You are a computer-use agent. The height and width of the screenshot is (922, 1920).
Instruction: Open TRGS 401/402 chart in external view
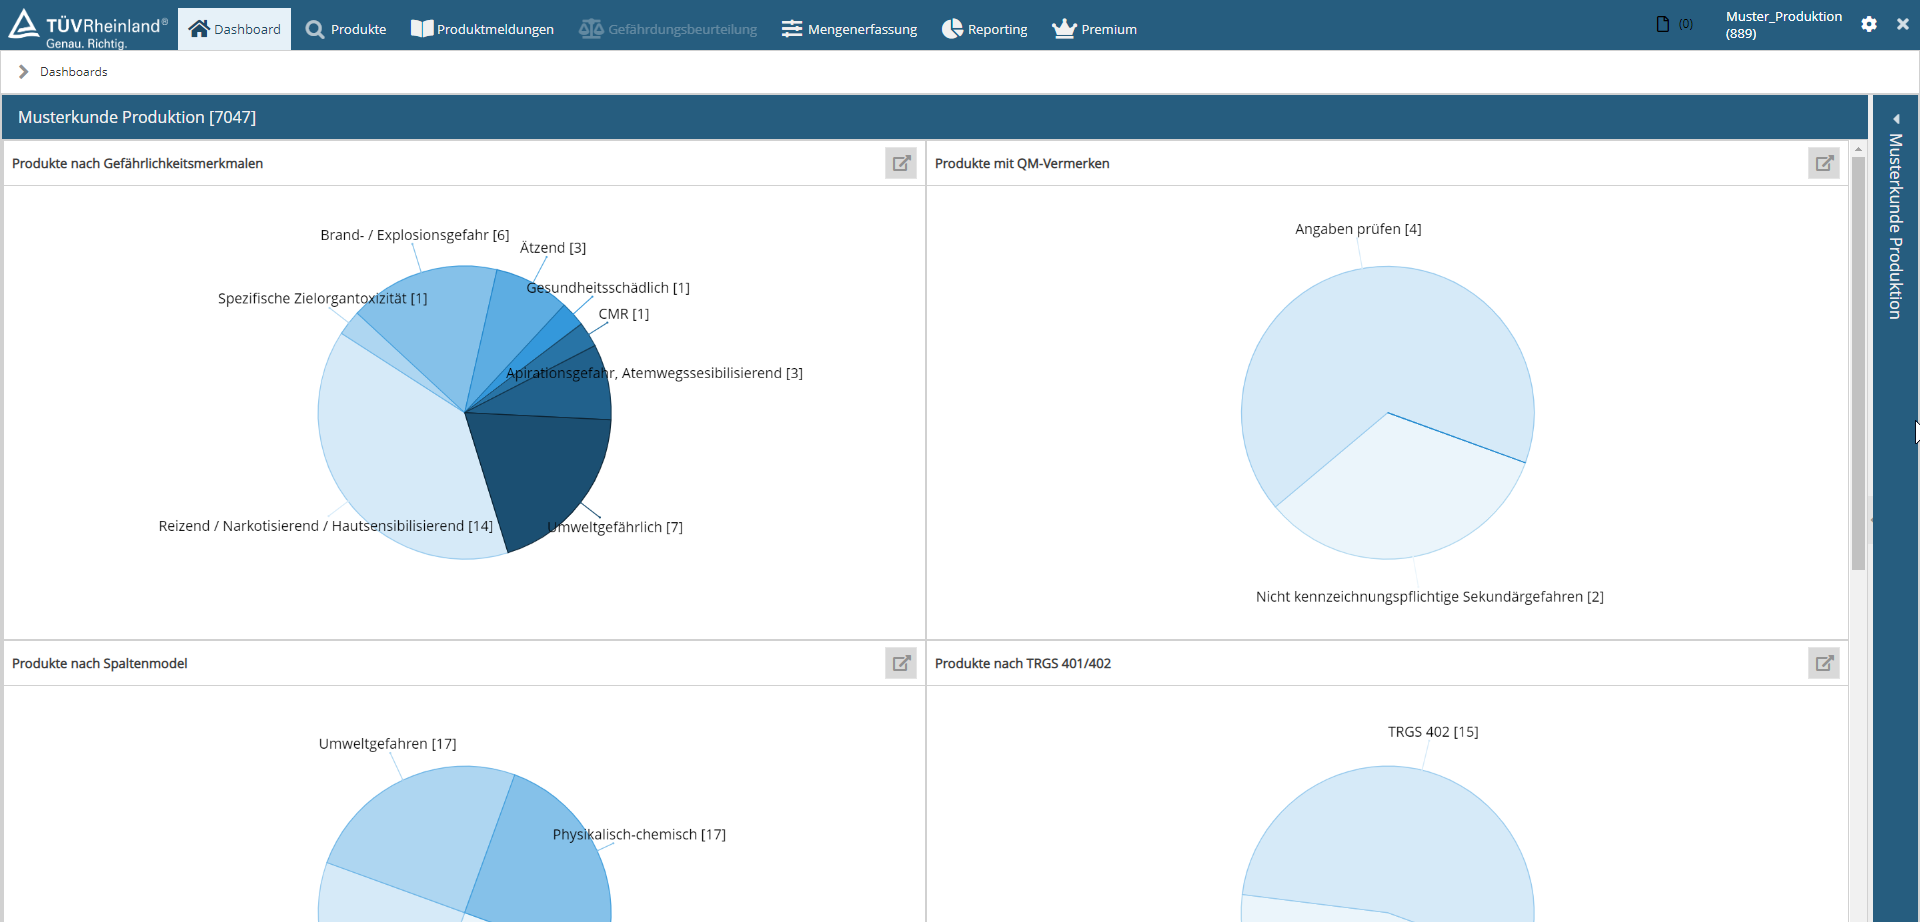[x=1824, y=663]
